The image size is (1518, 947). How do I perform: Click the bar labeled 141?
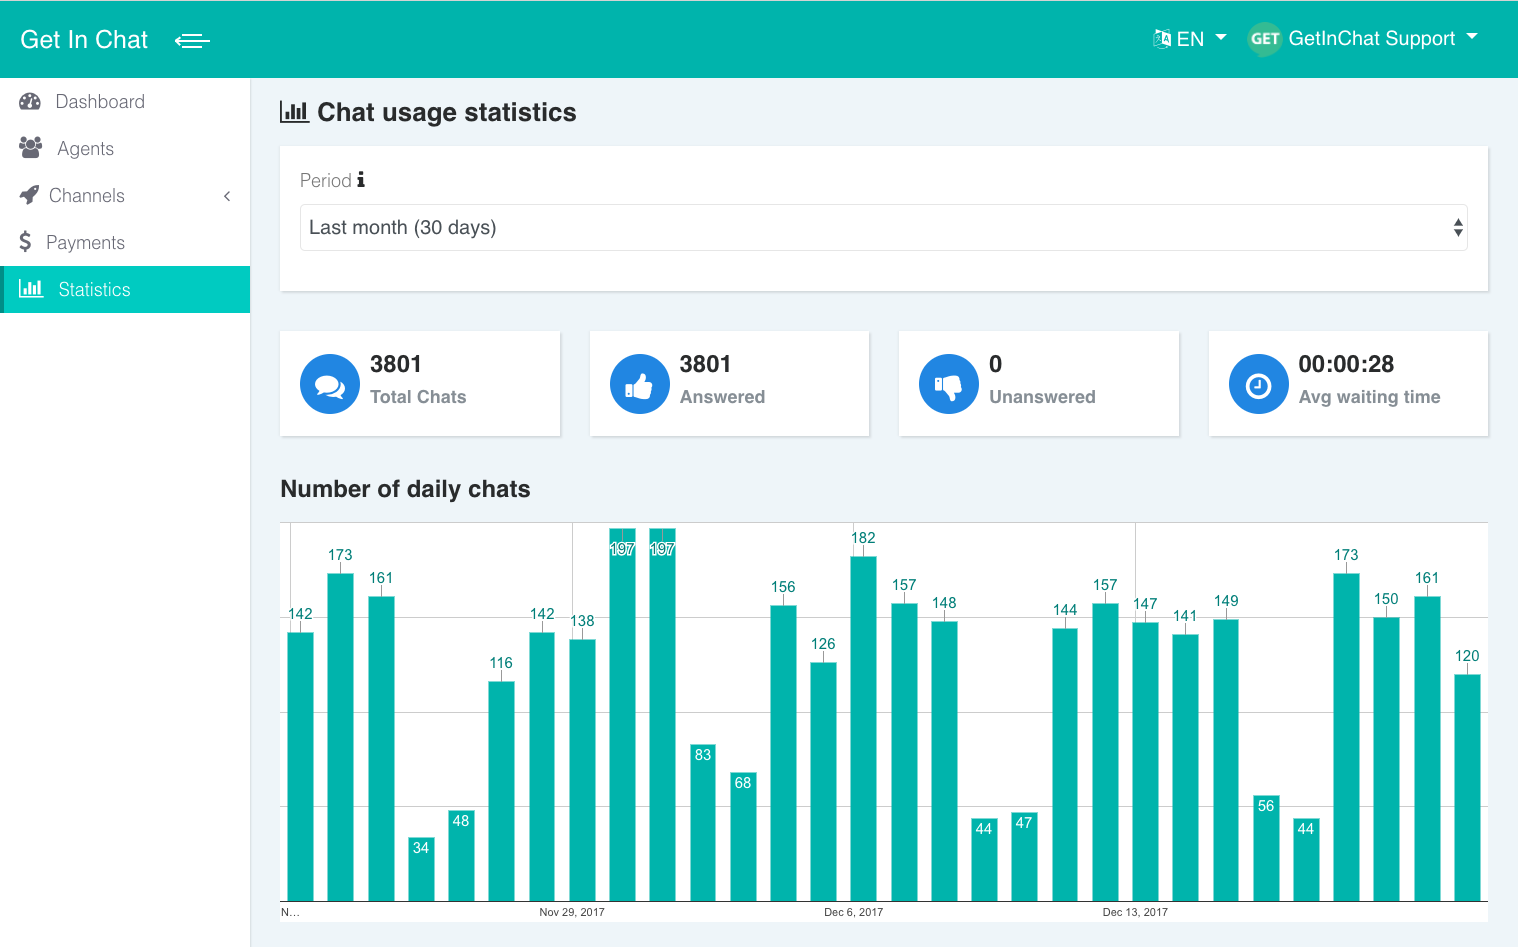coord(1185,768)
